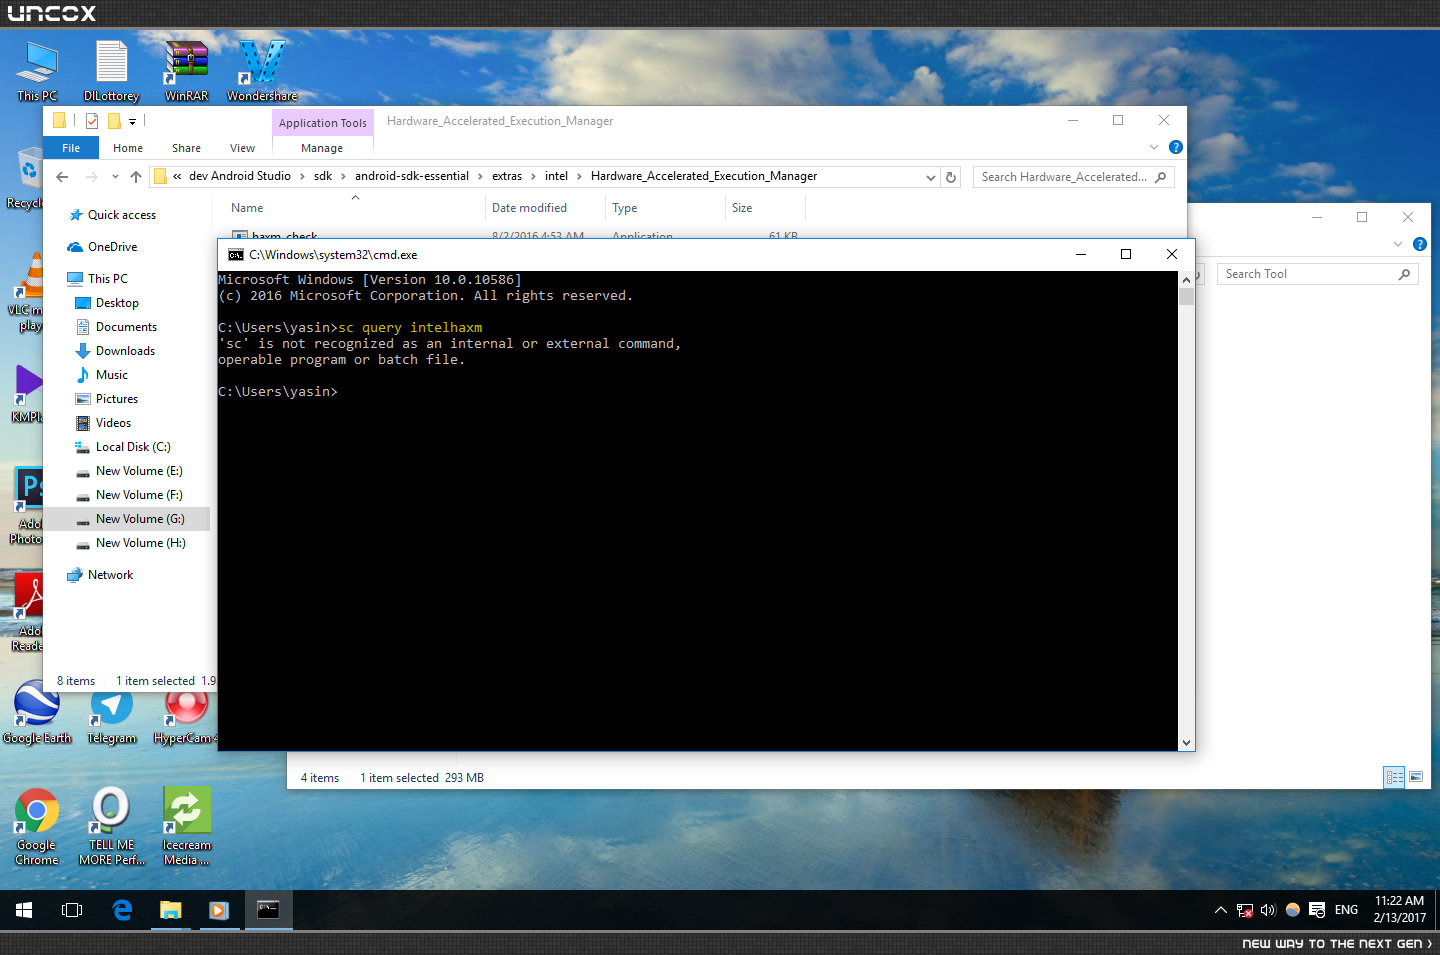This screenshot has width=1440, height=955.
Task: Open the Home ribbon tab
Action: [128, 148]
